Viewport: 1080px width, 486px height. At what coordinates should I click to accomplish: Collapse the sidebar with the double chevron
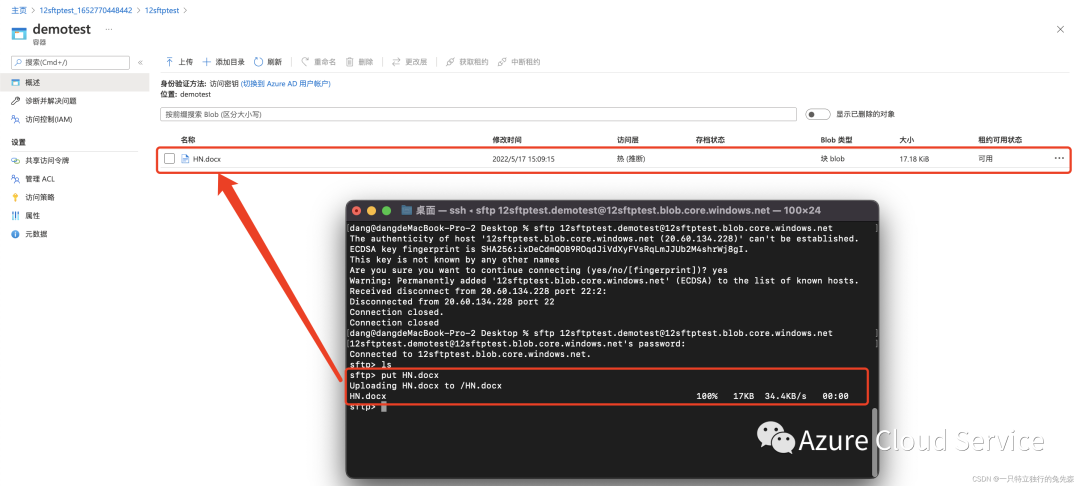141,63
